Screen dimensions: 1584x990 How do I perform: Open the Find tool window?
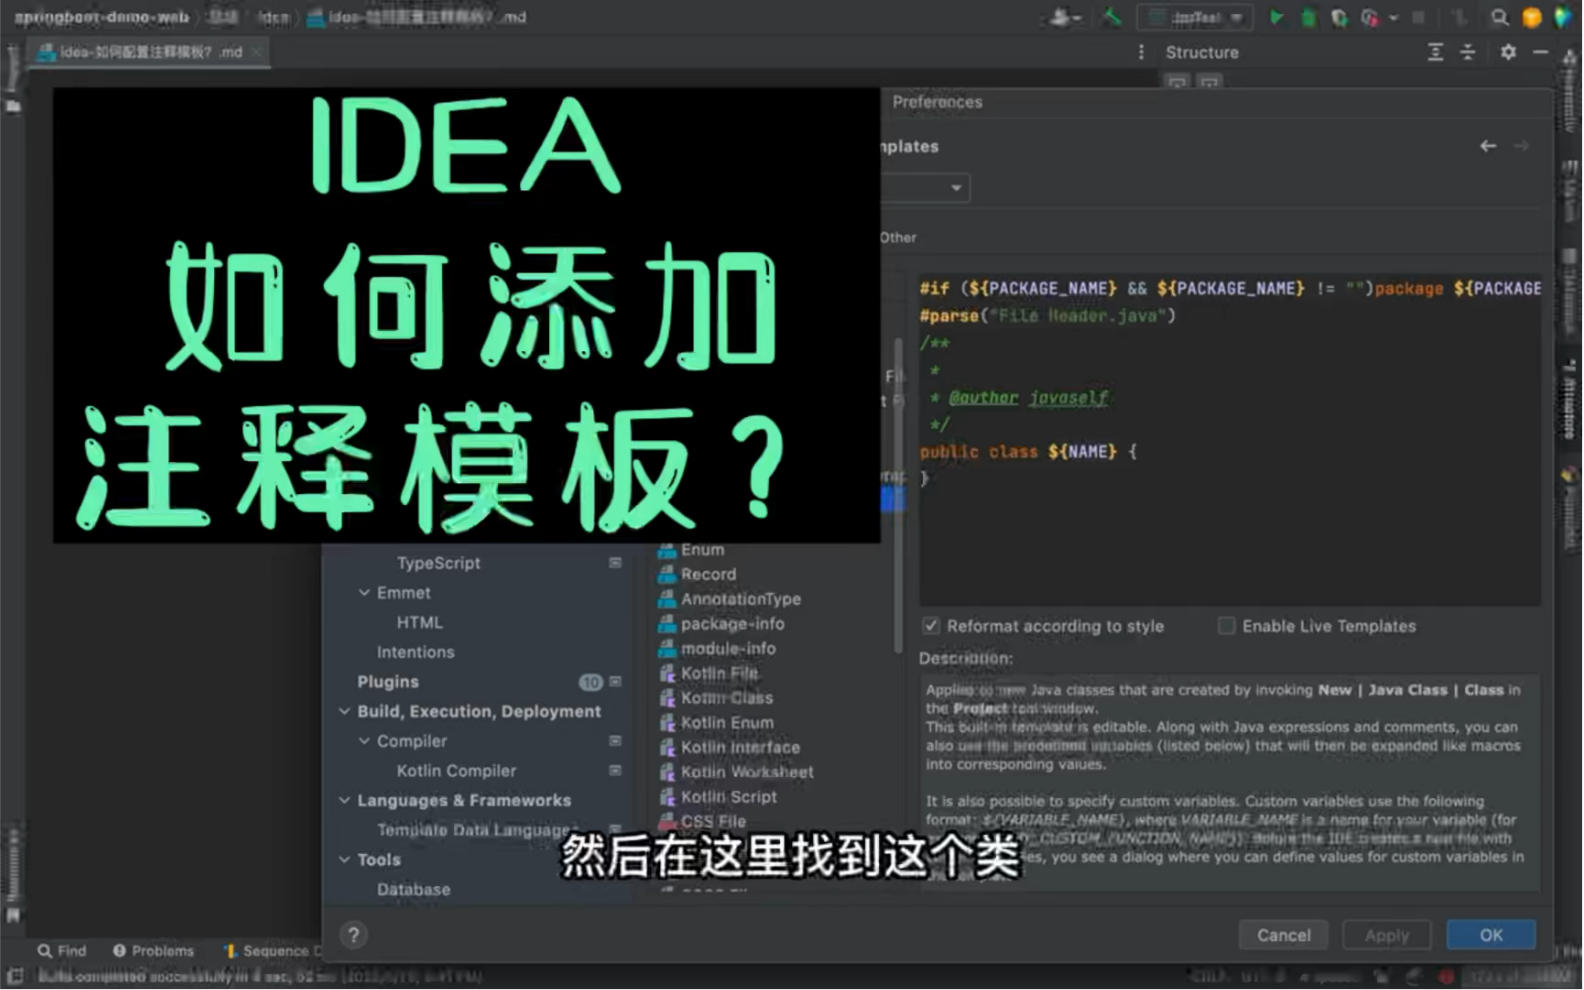point(62,951)
